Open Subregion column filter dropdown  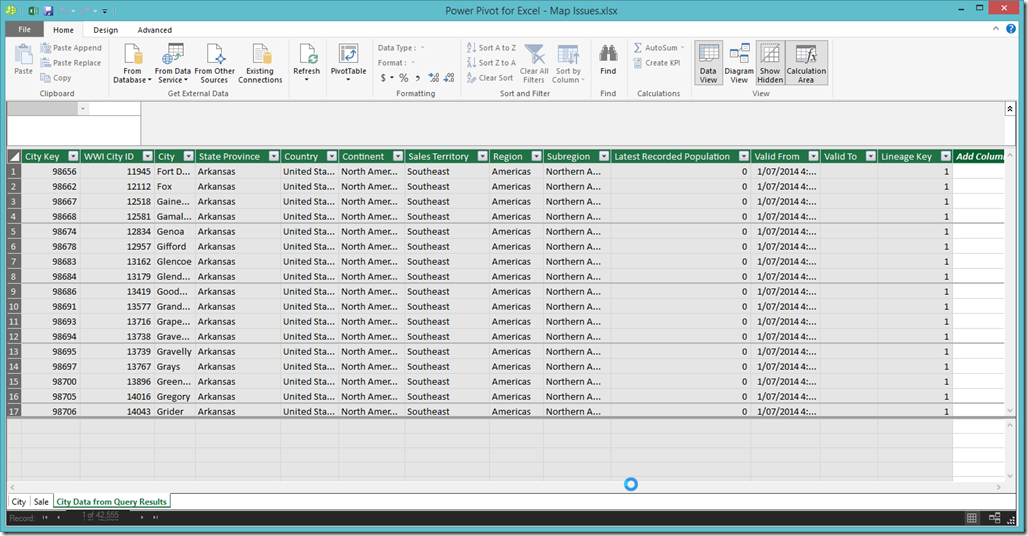click(x=604, y=156)
